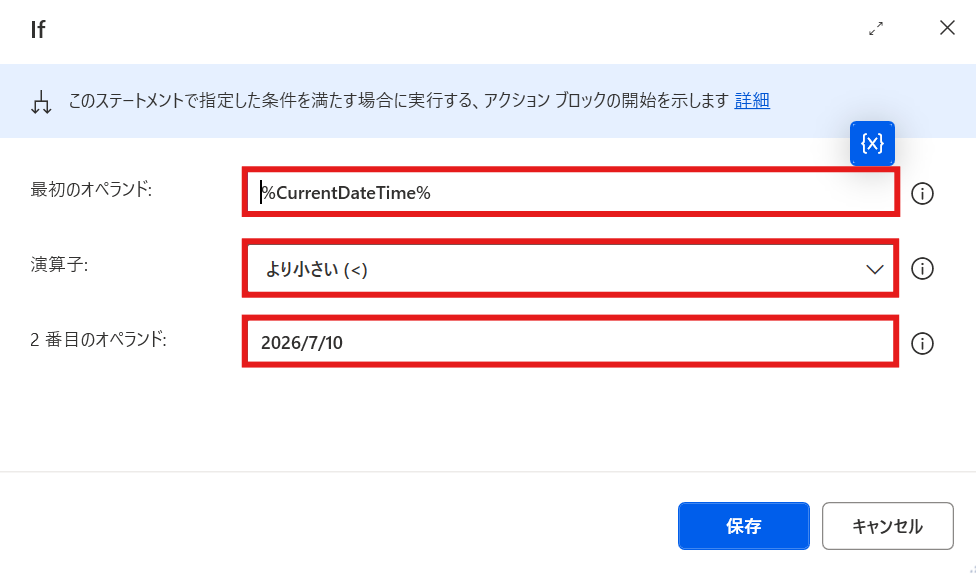
Task: Click the If dialog title
Action: [38, 29]
